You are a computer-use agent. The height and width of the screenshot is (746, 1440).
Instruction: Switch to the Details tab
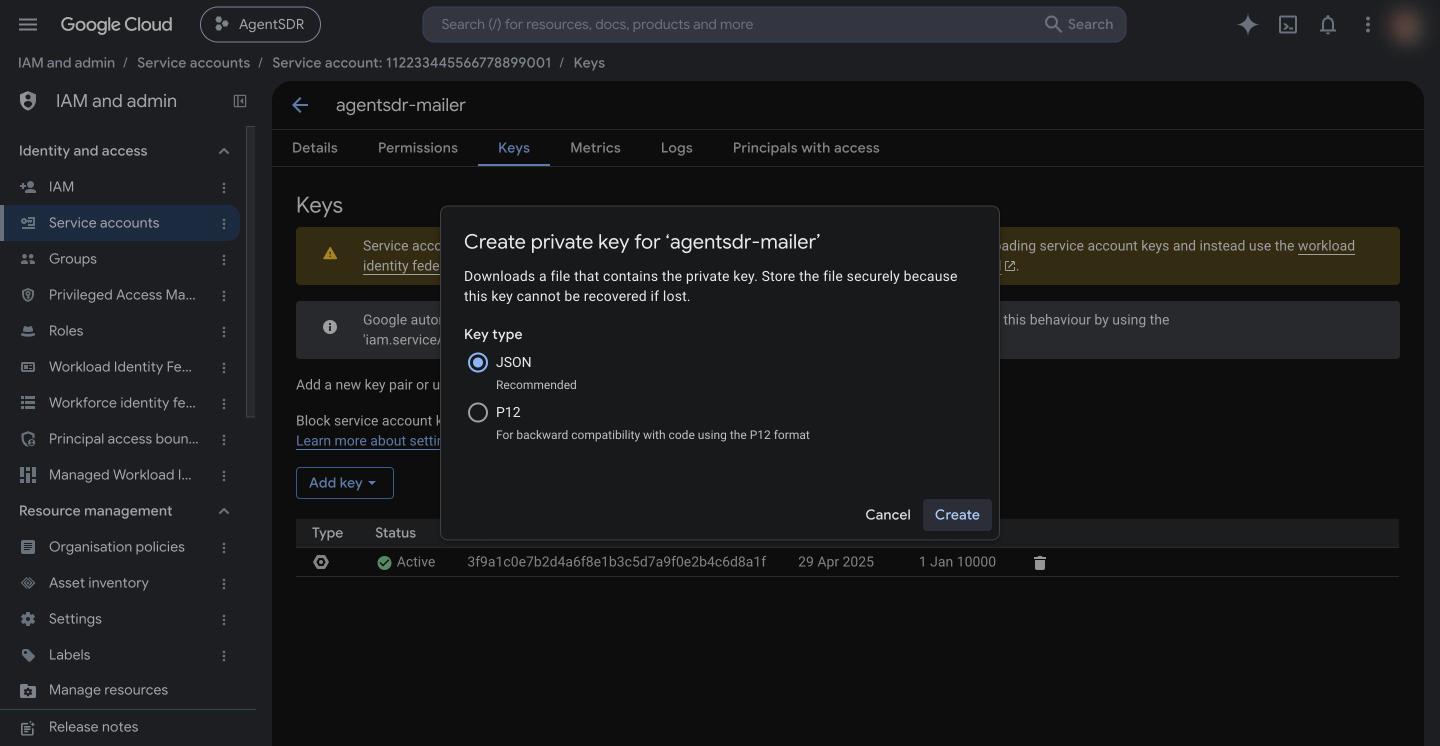[314, 148]
